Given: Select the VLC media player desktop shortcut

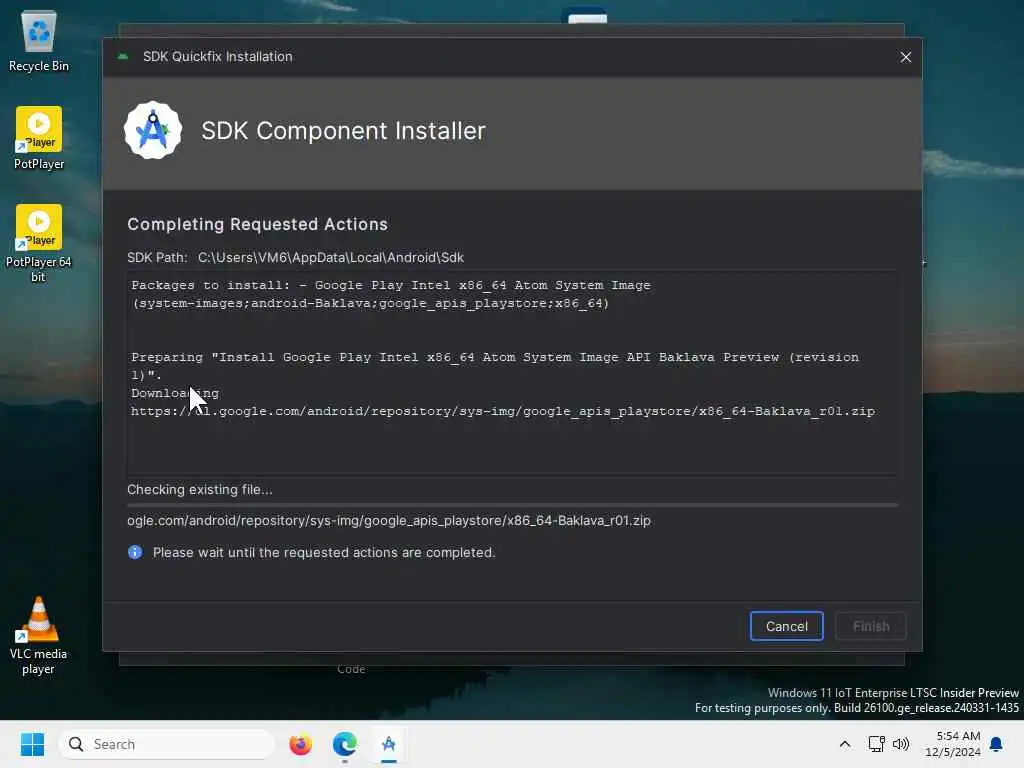Looking at the screenshot, I should point(39,635).
